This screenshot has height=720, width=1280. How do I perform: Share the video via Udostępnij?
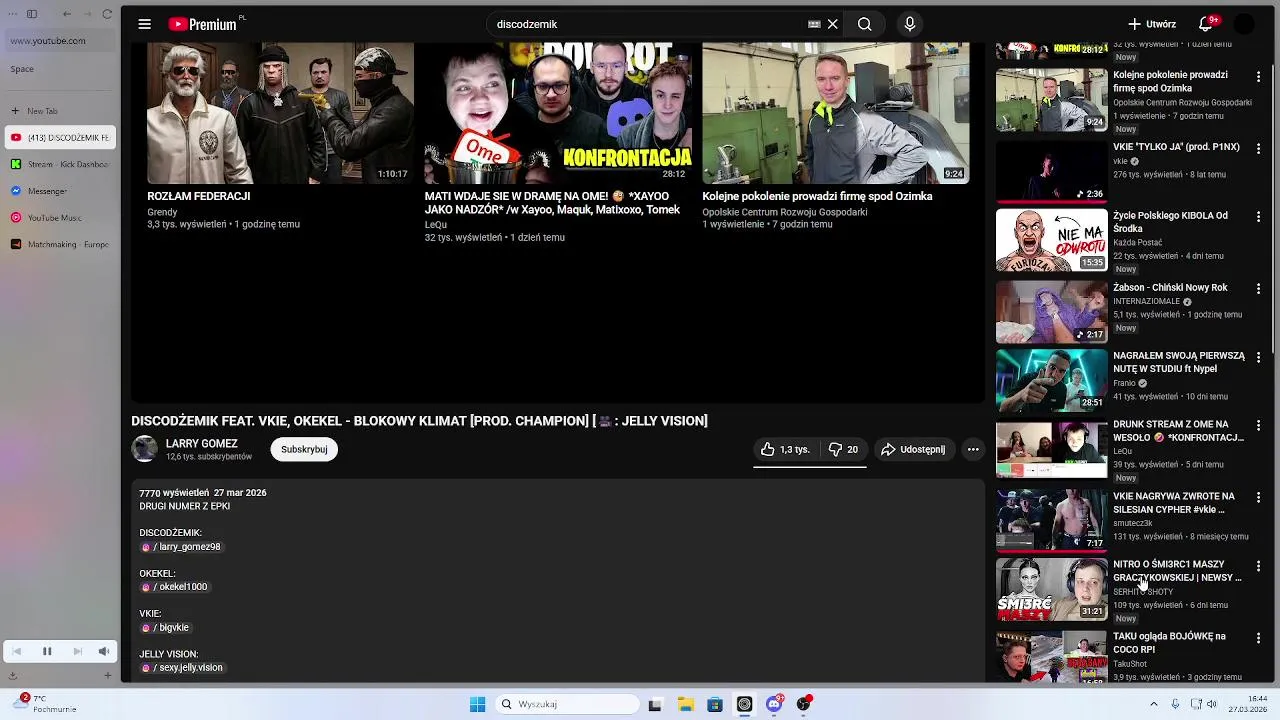[x=912, y=450]
